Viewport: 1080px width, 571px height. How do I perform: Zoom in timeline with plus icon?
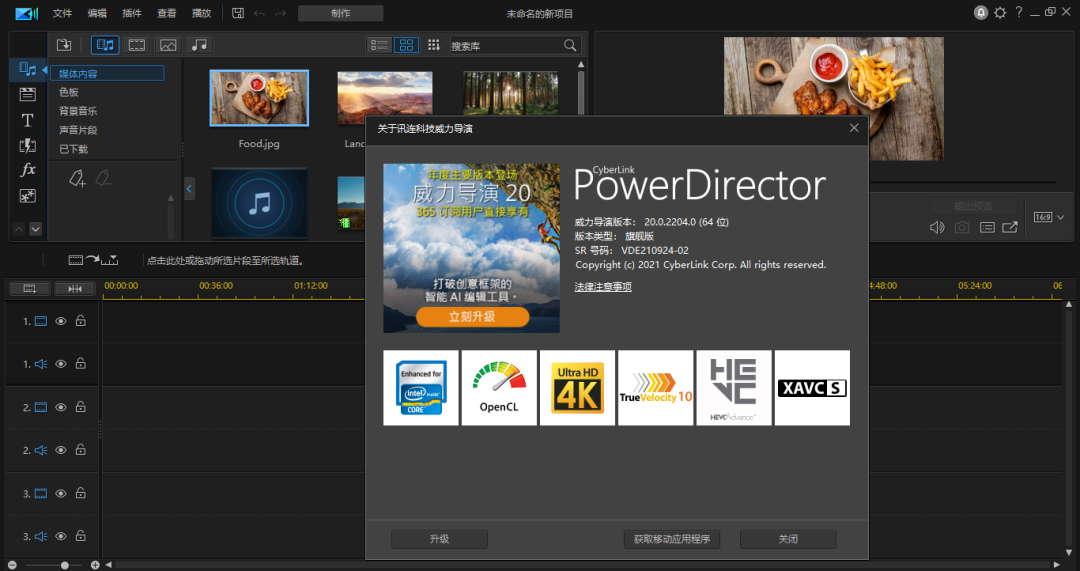95,565
